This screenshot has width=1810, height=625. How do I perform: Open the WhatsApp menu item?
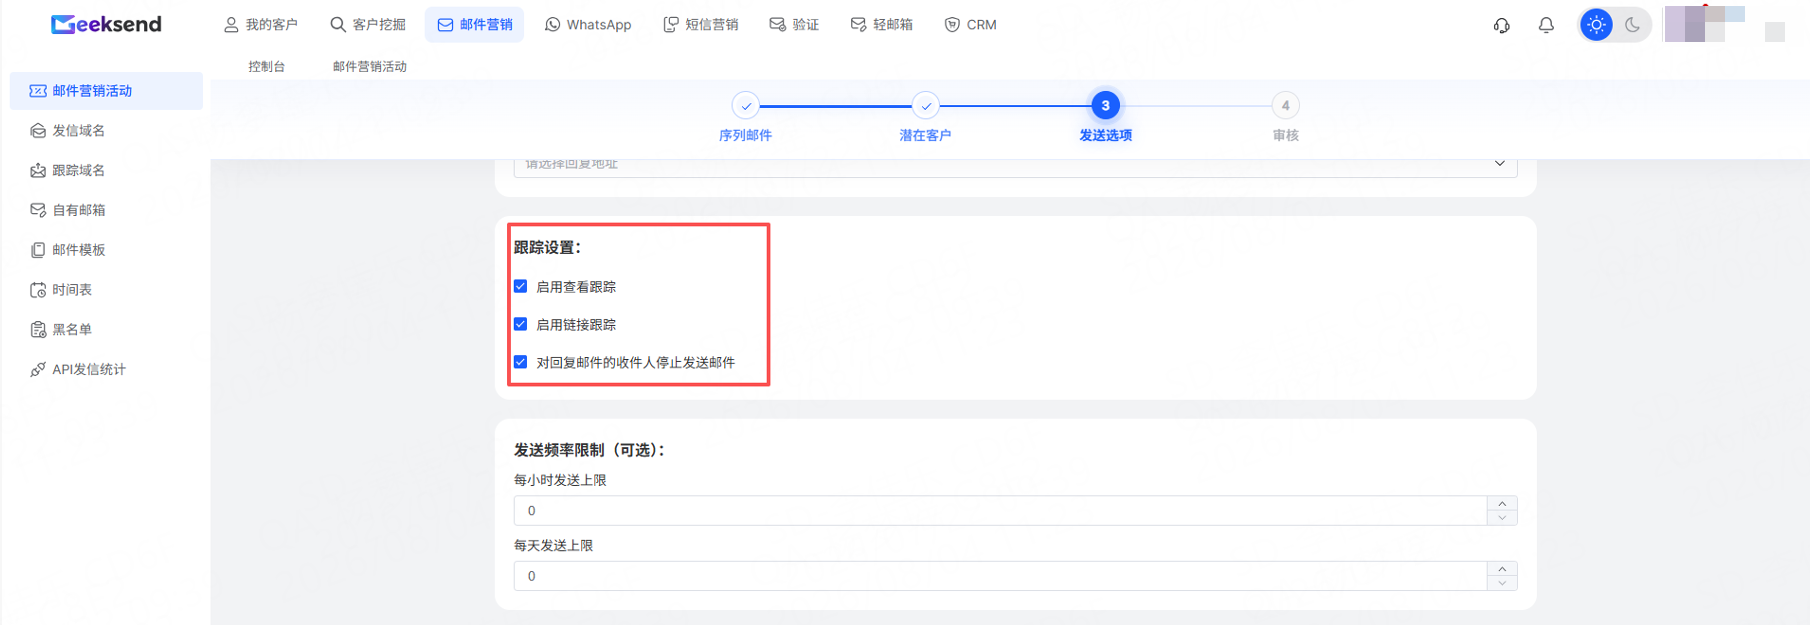click(588, 25)
